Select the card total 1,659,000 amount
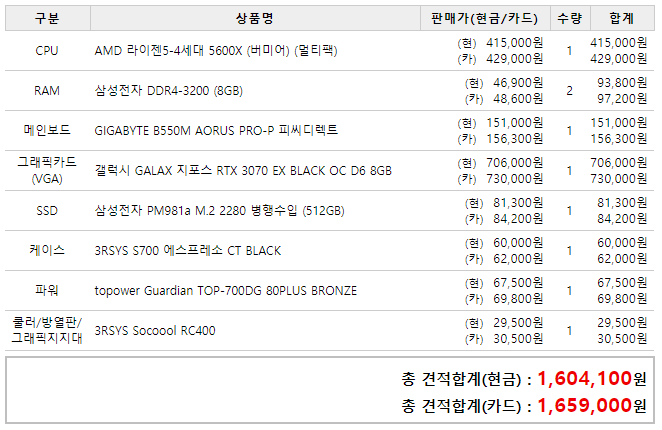 point(585,405)
